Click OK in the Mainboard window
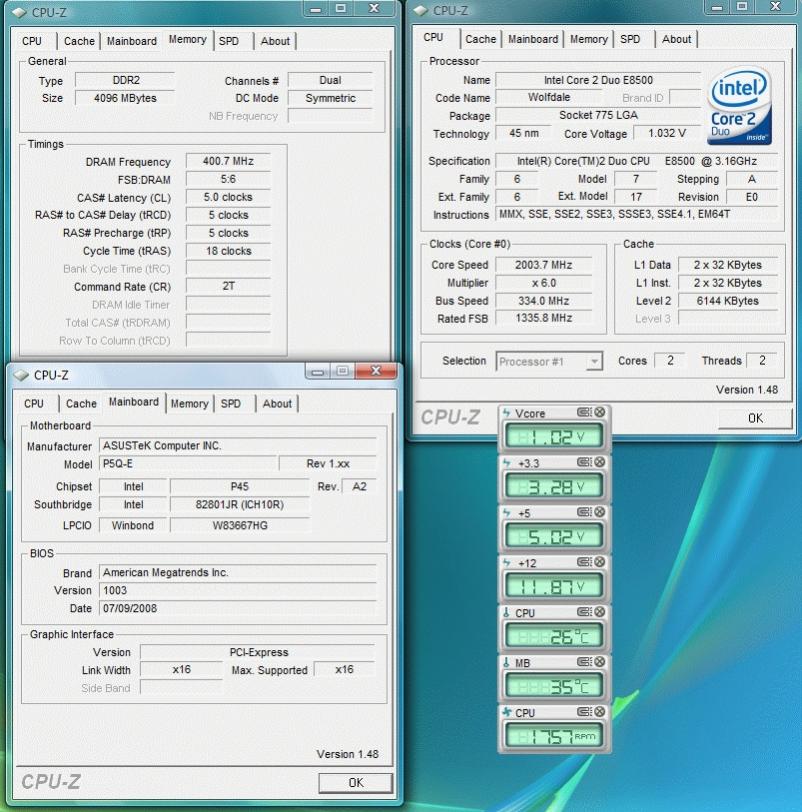Screen dimensions: 802x812 coord(356,782)
